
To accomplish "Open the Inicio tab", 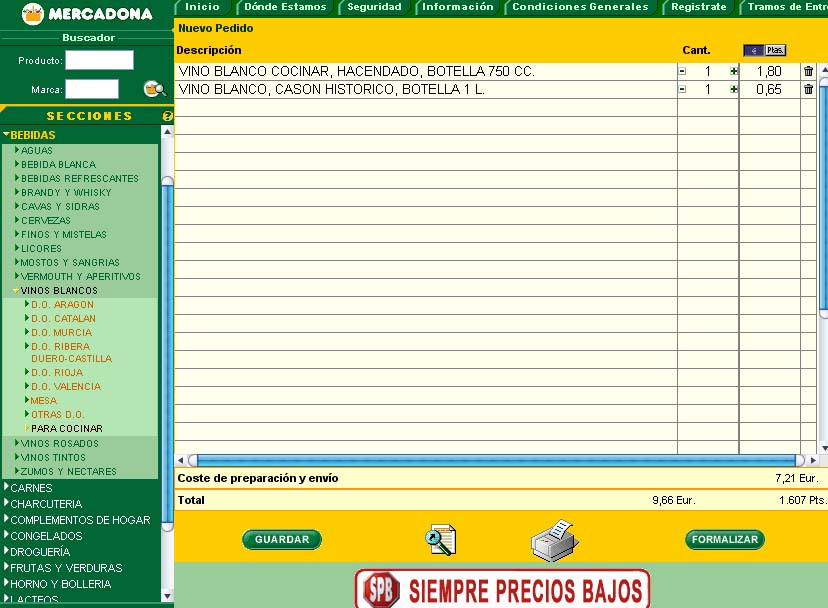I will pos(202,7).
